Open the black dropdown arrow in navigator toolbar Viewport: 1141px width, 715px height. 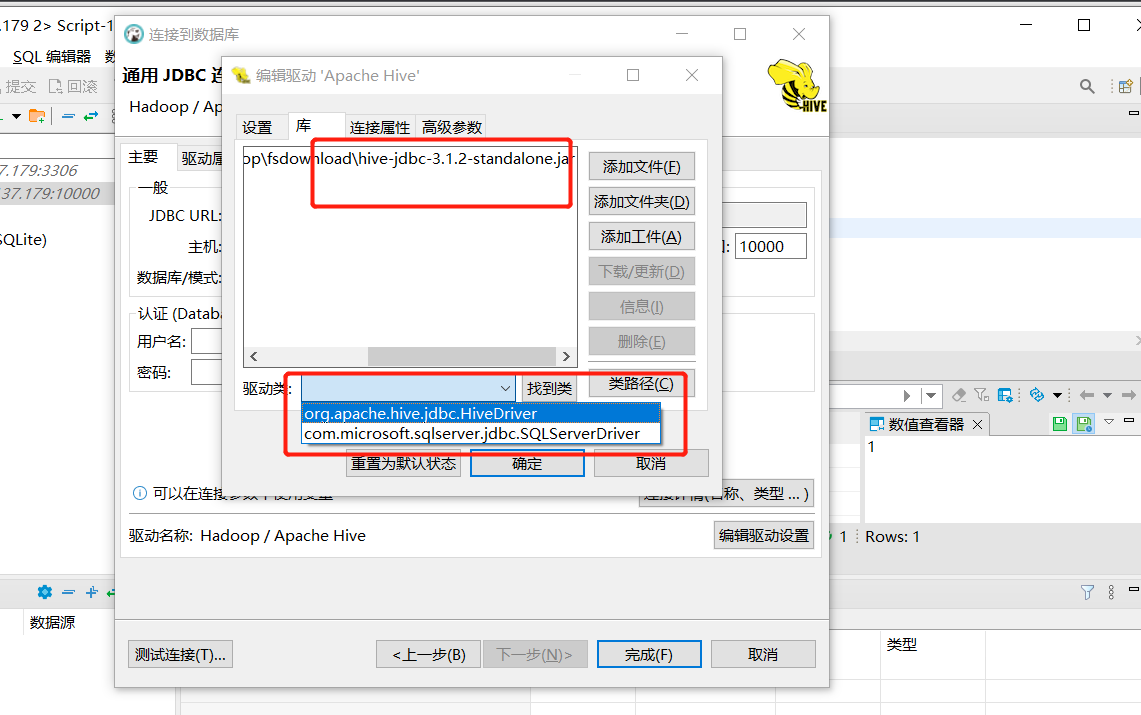tap(16, 116)
